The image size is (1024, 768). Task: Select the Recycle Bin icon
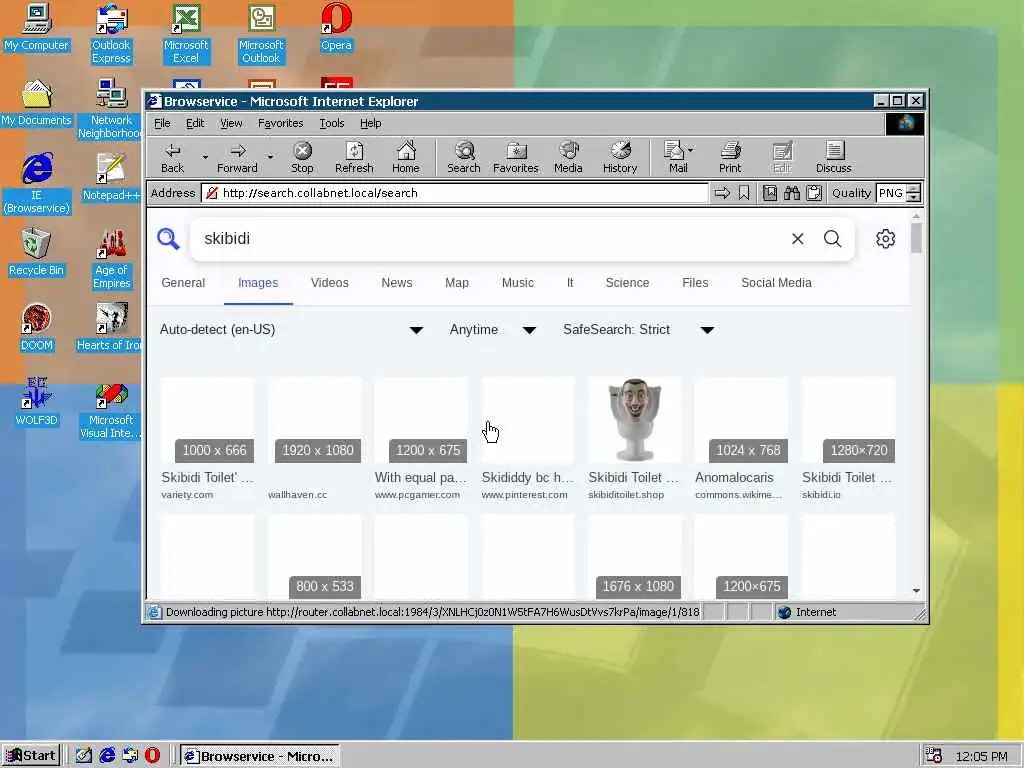pyautogui.click(x=37, y=252)
